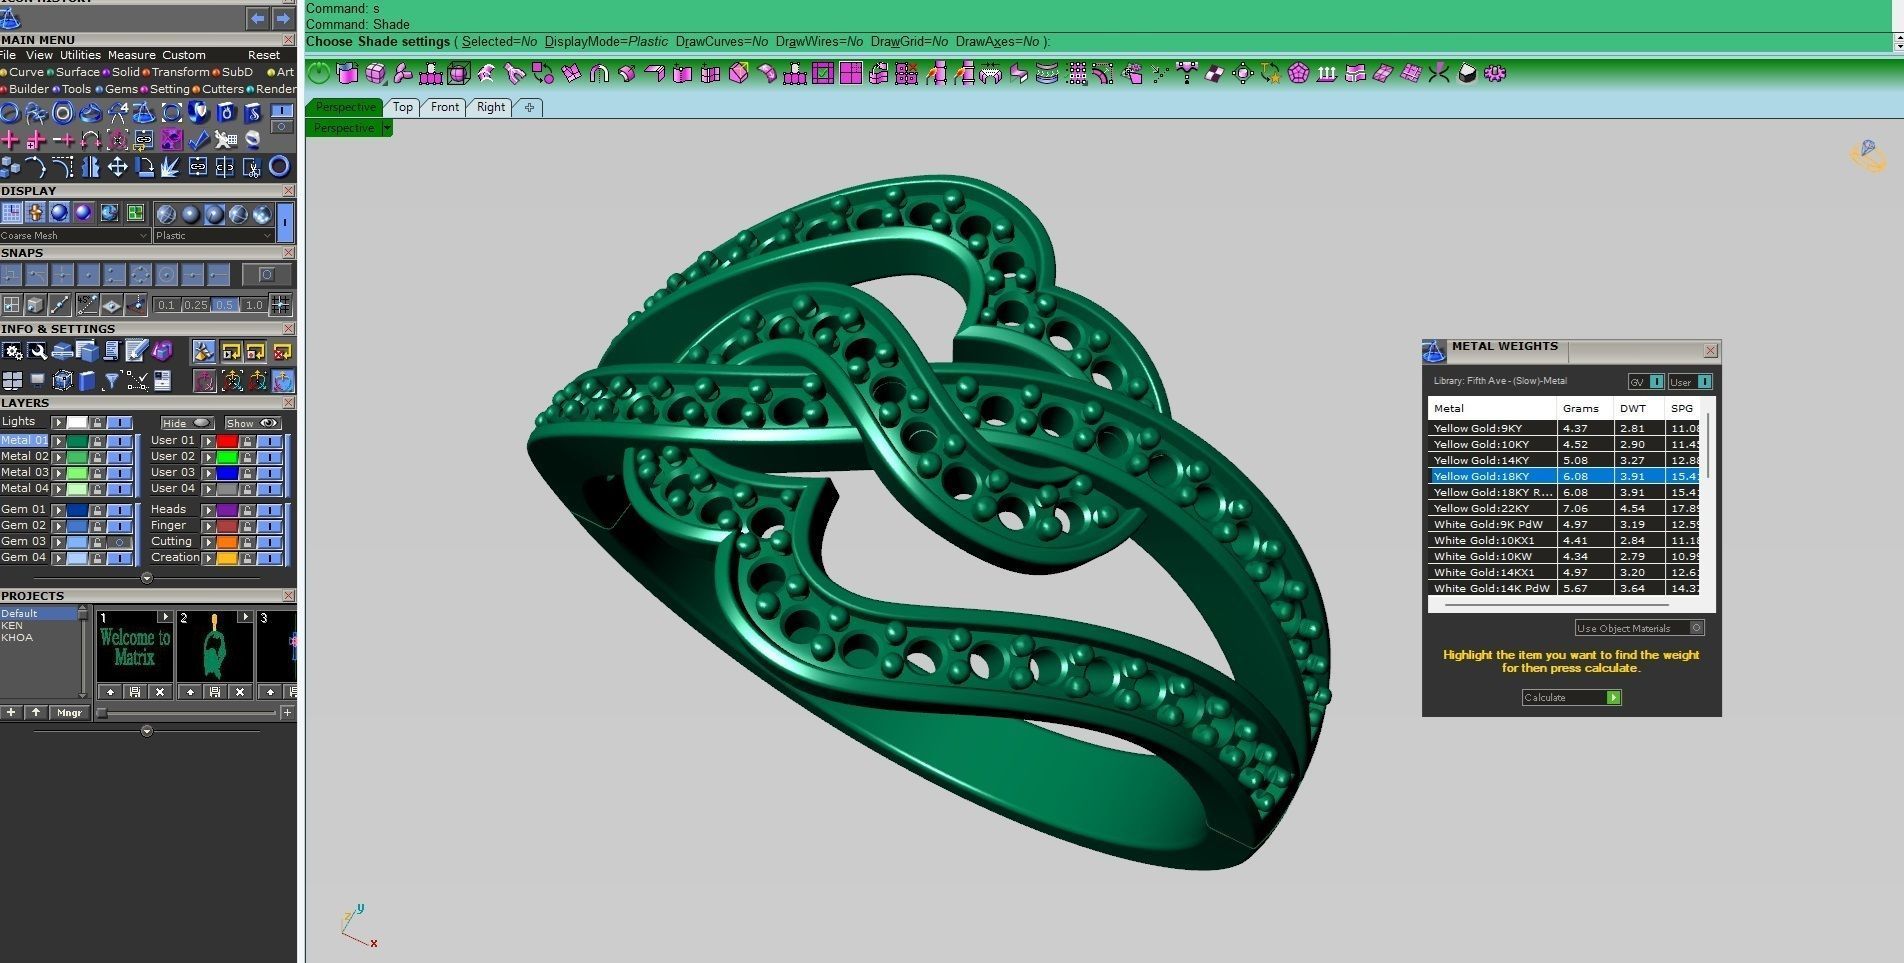Select the gears settings icon in Info & Settings
The height and width of the screenshot is (963, 1904).
click(12, 351)
